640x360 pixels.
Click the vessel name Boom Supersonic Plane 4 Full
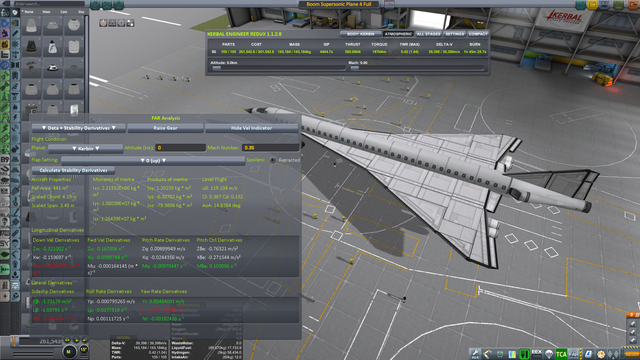339,4
